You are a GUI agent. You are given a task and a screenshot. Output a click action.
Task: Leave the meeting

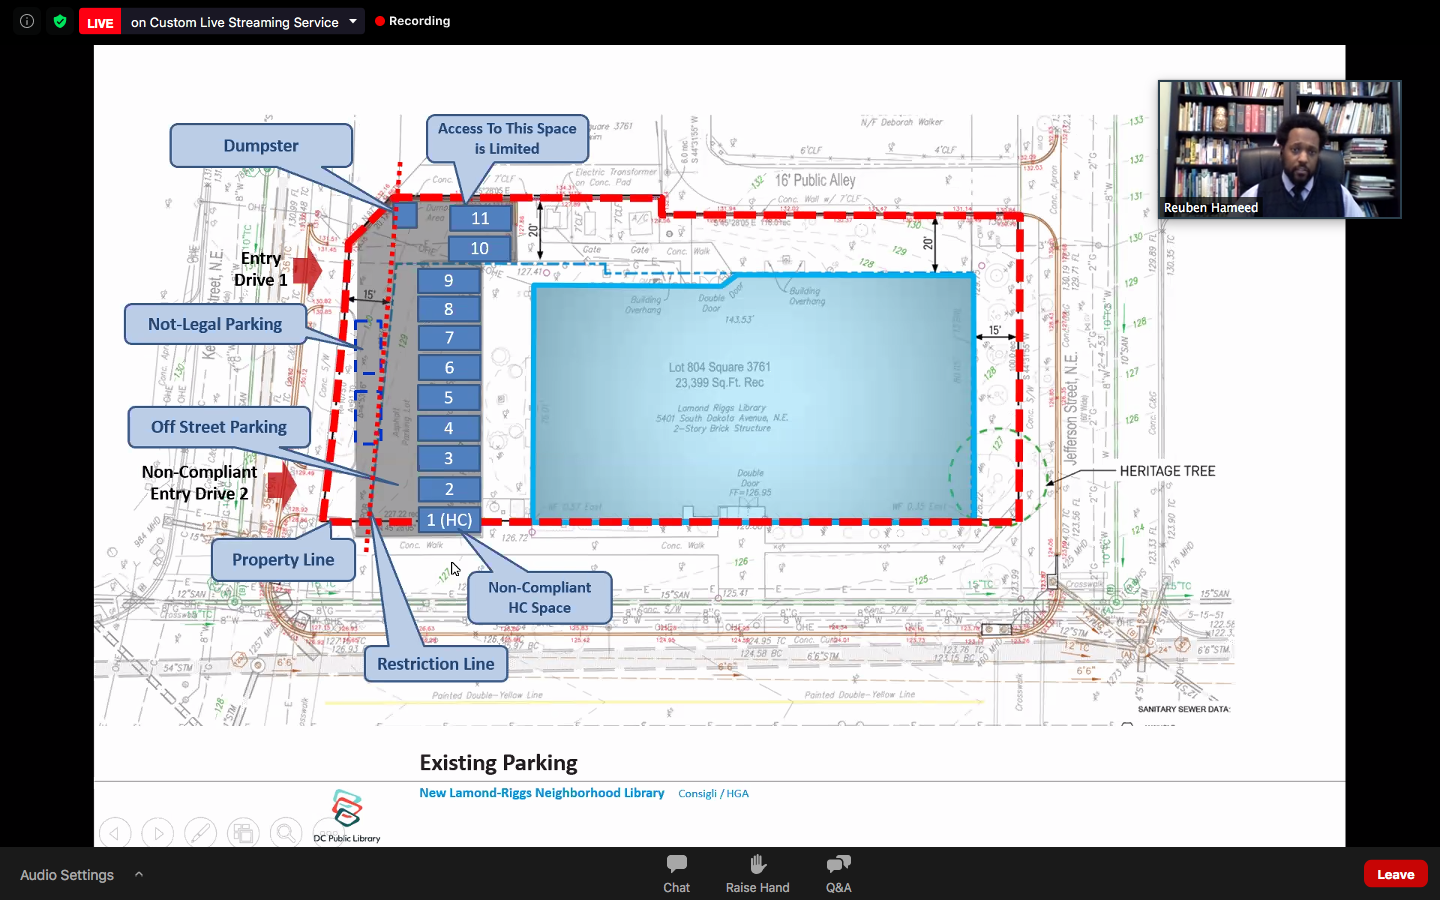(1395, 874)
